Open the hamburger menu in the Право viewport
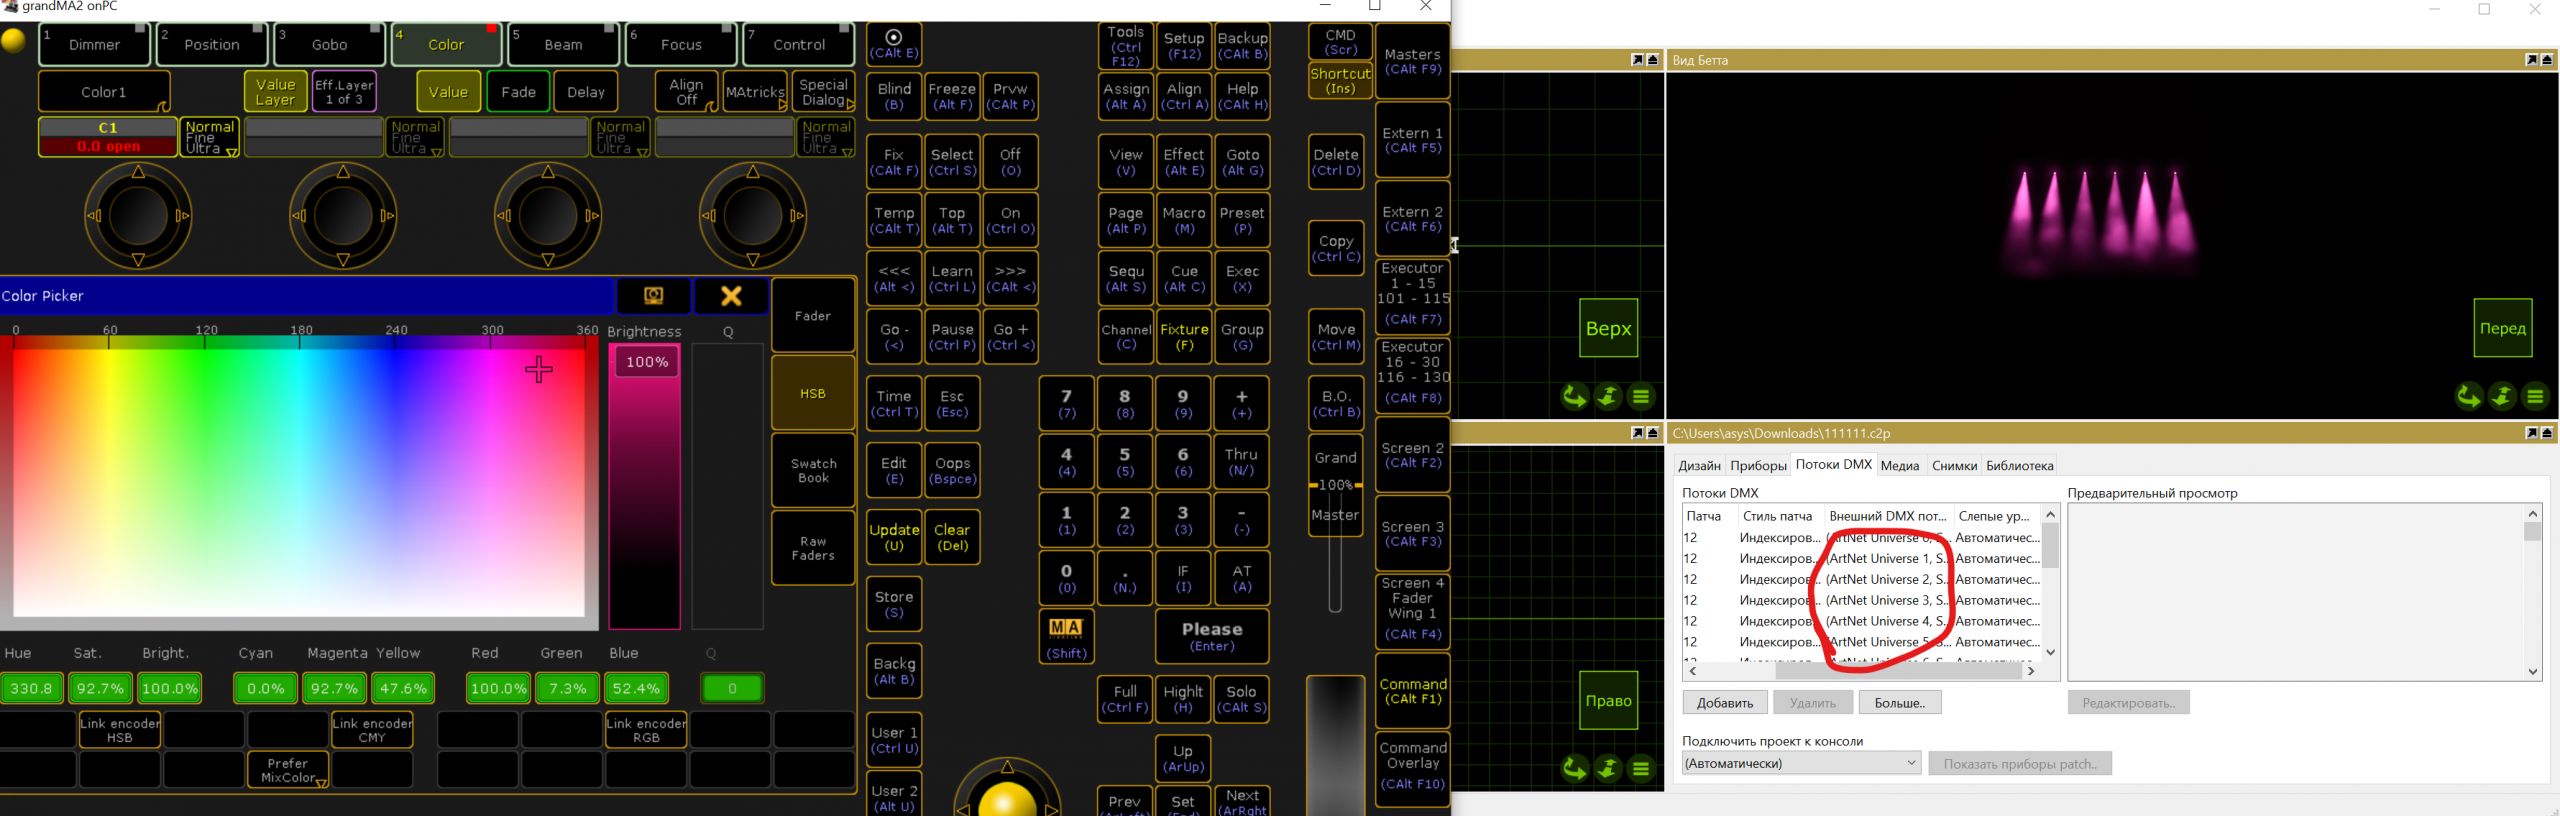 coord(1641,769)
